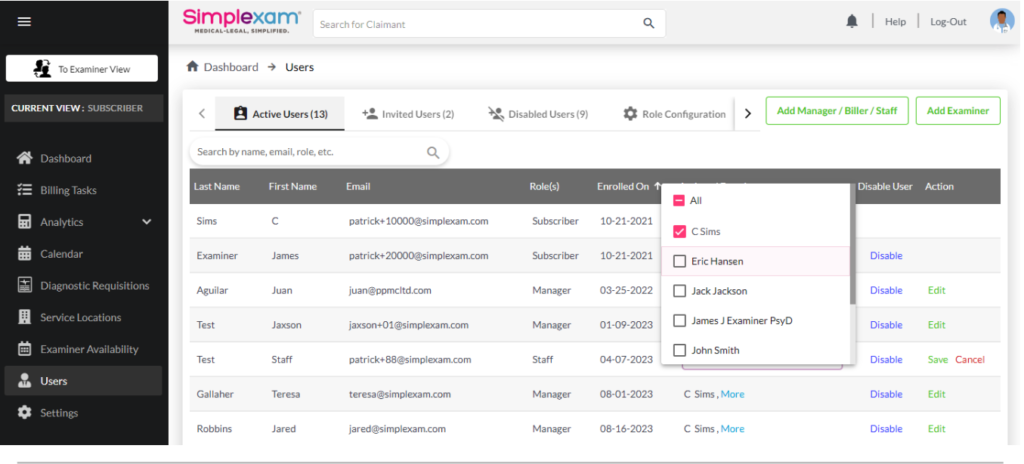Click the Add Examiner button
This screenshot has width=1024, height=464.
point(957,111)
